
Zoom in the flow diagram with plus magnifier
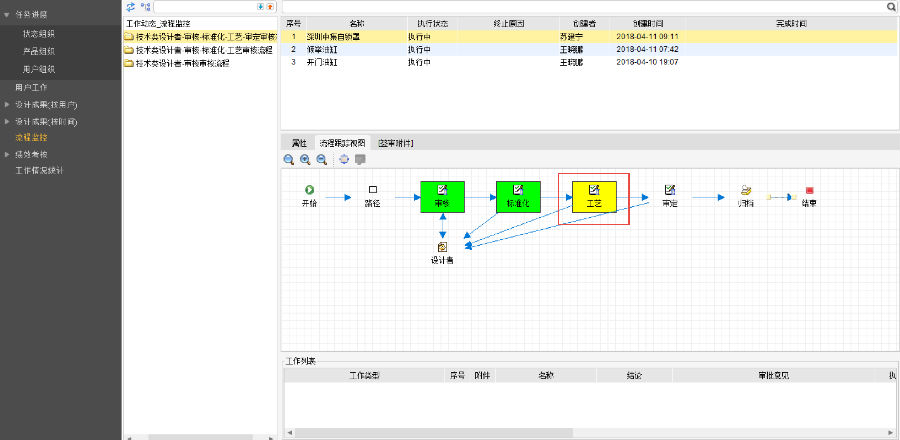pos(305,159)
